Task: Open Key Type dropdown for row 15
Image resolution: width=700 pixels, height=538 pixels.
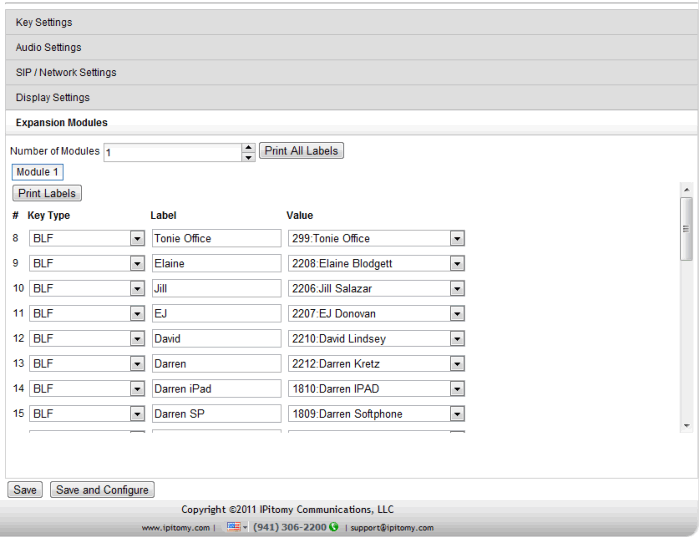Action: [87, 413]
